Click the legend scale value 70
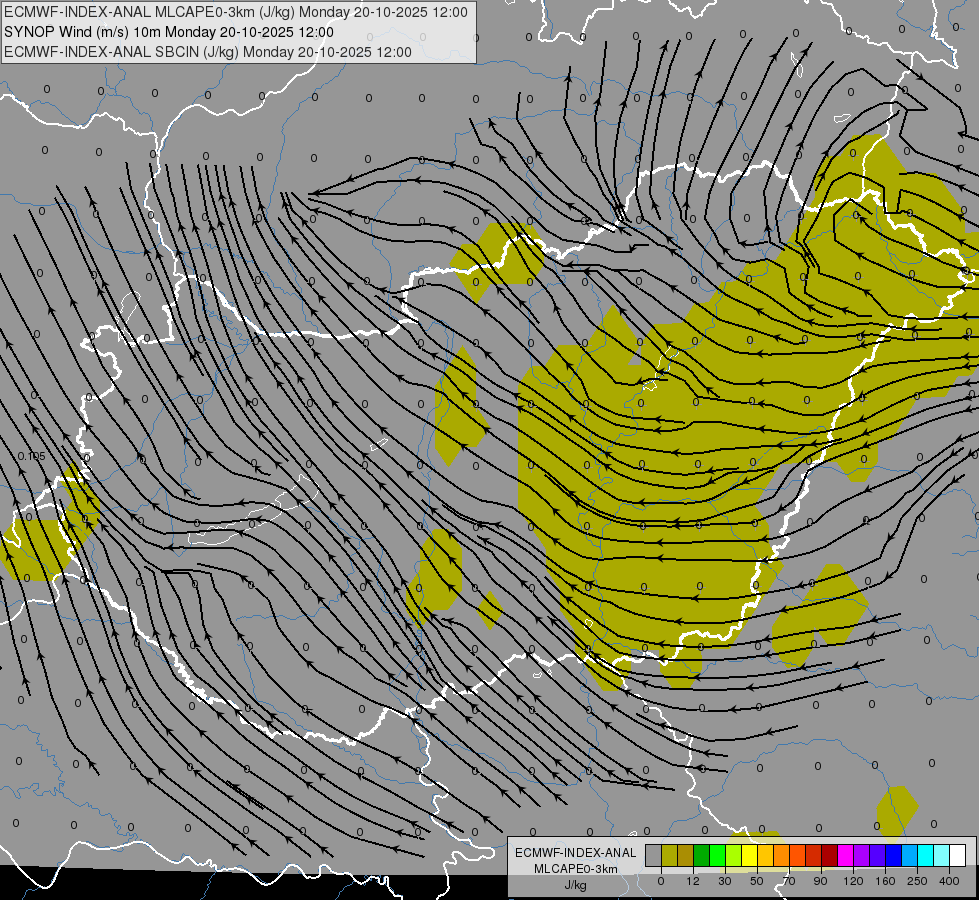 click(x=789, y=881)
